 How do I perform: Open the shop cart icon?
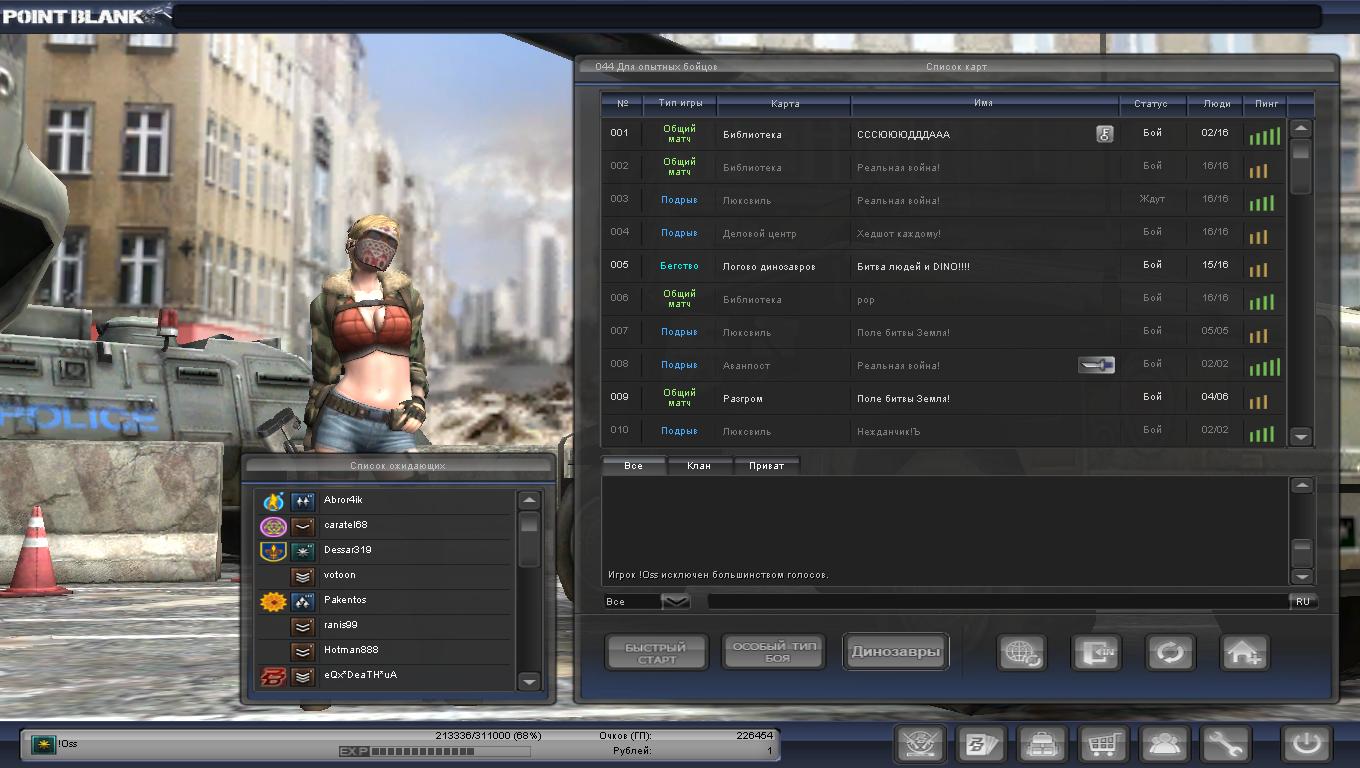pyautogui.click(x=1103, y=744)
